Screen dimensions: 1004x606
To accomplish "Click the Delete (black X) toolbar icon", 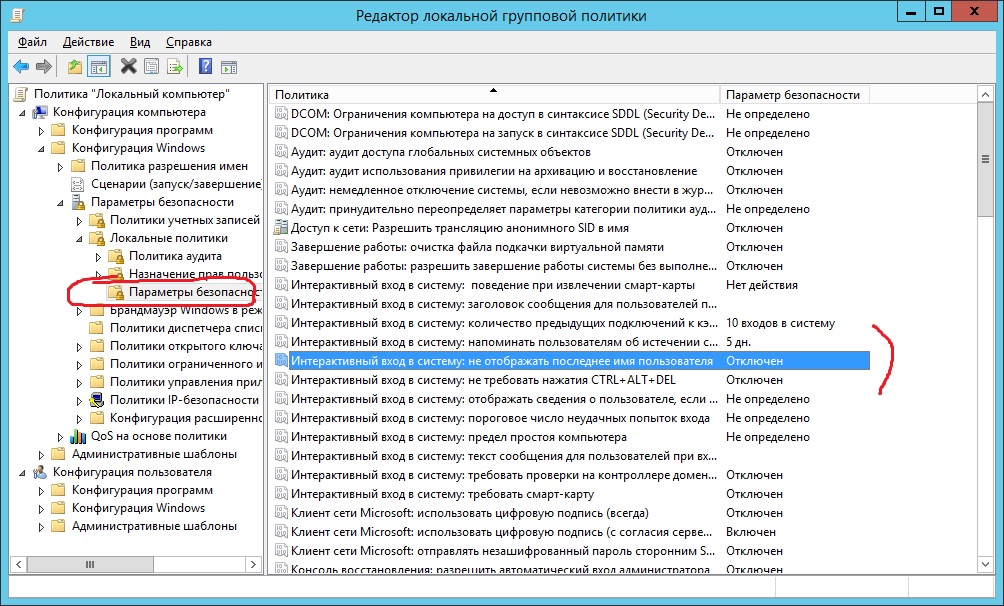I will click(128, 67).
